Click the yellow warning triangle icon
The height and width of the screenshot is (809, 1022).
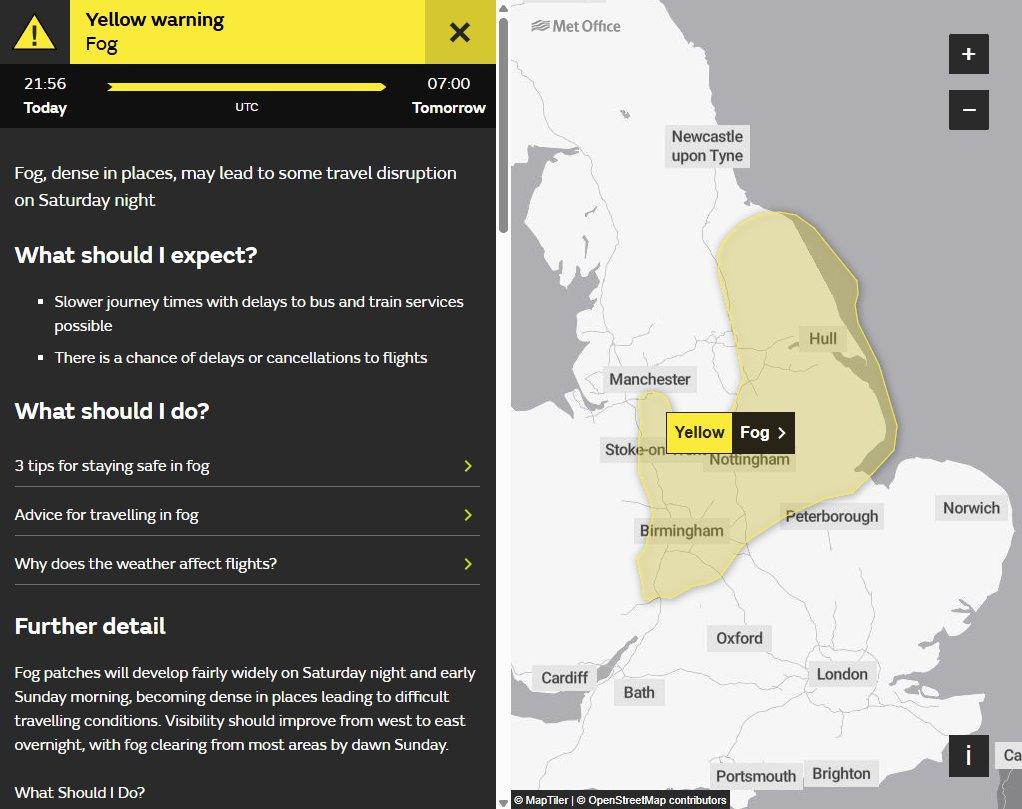pyautogui.click(x=35, y=32)
